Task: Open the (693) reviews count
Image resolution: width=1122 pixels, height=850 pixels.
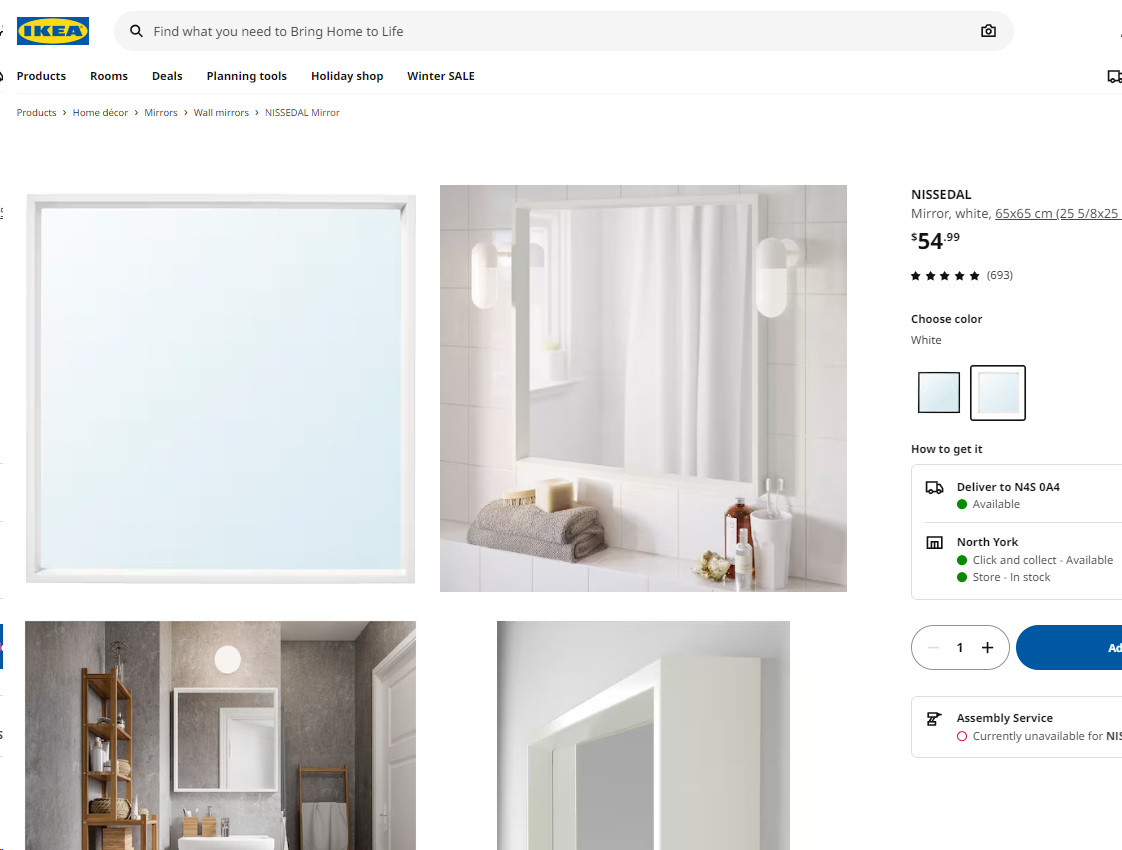Action: pos(1000,275)
